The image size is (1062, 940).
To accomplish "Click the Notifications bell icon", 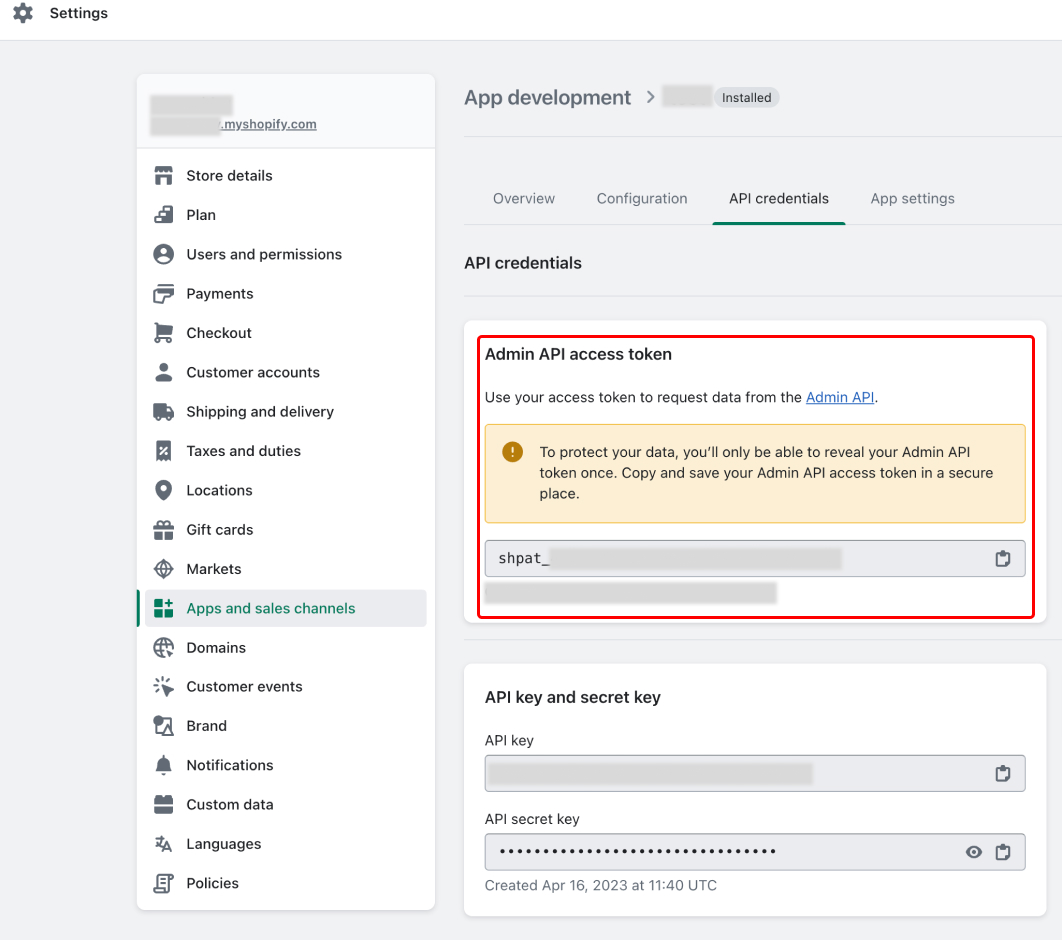I will 163,764.
